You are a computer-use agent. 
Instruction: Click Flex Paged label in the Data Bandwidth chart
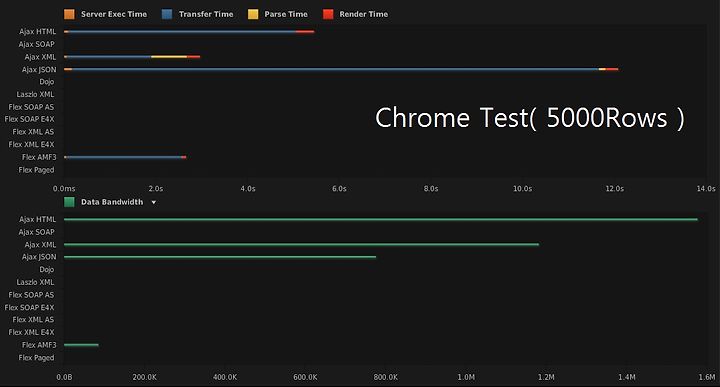(x=36, y=358)
